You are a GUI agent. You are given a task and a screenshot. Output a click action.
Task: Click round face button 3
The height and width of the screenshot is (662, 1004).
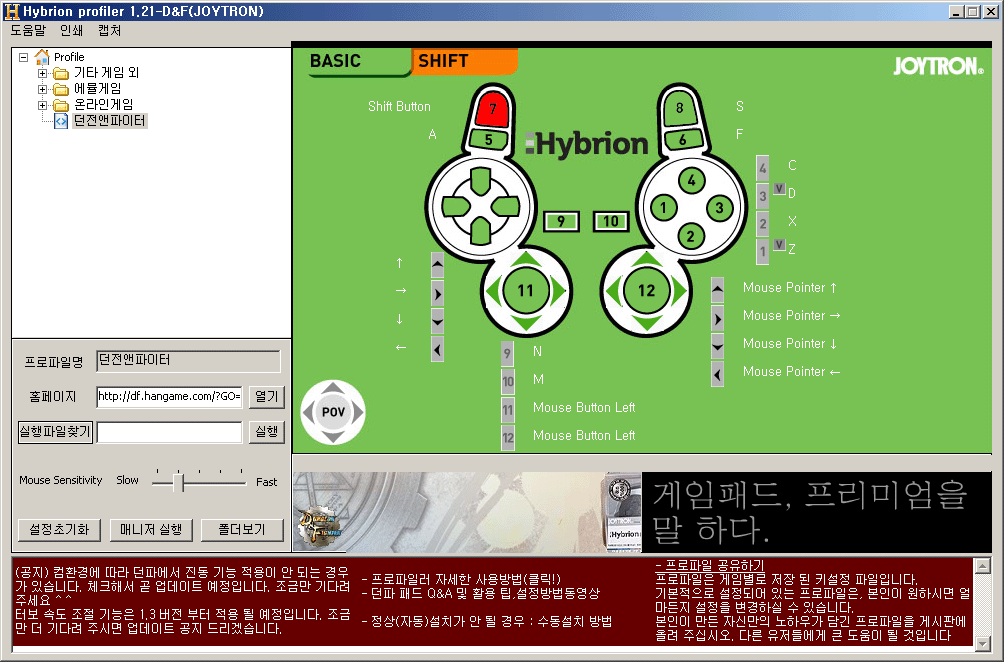(x=719, y=207)
